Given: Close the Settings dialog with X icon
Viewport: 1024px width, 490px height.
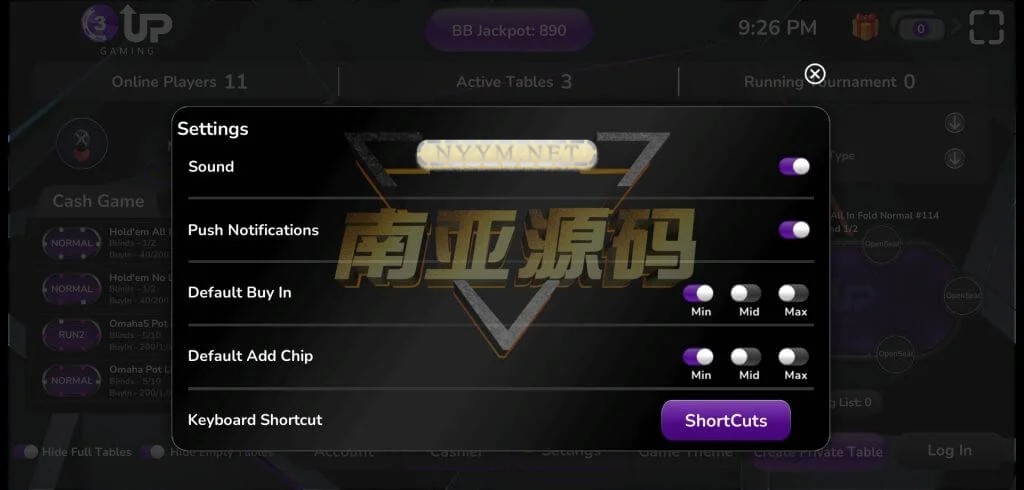Looking at the screenshot, I should (814, 74).
